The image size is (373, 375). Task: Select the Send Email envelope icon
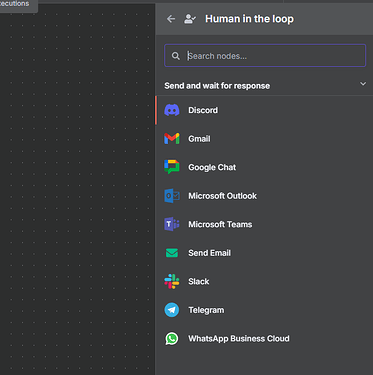click(172, 253)
